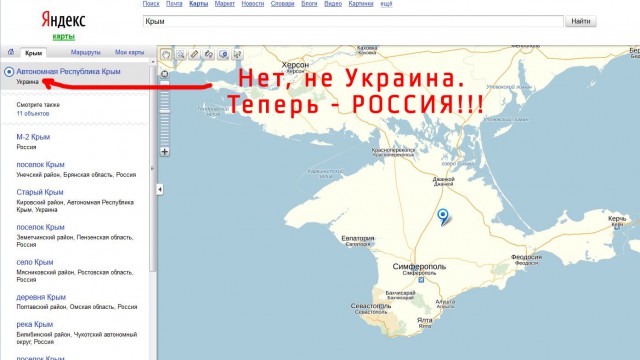Open the route building tool icon
The height and width of the screenshot is (360, 640).
[209, 54]
